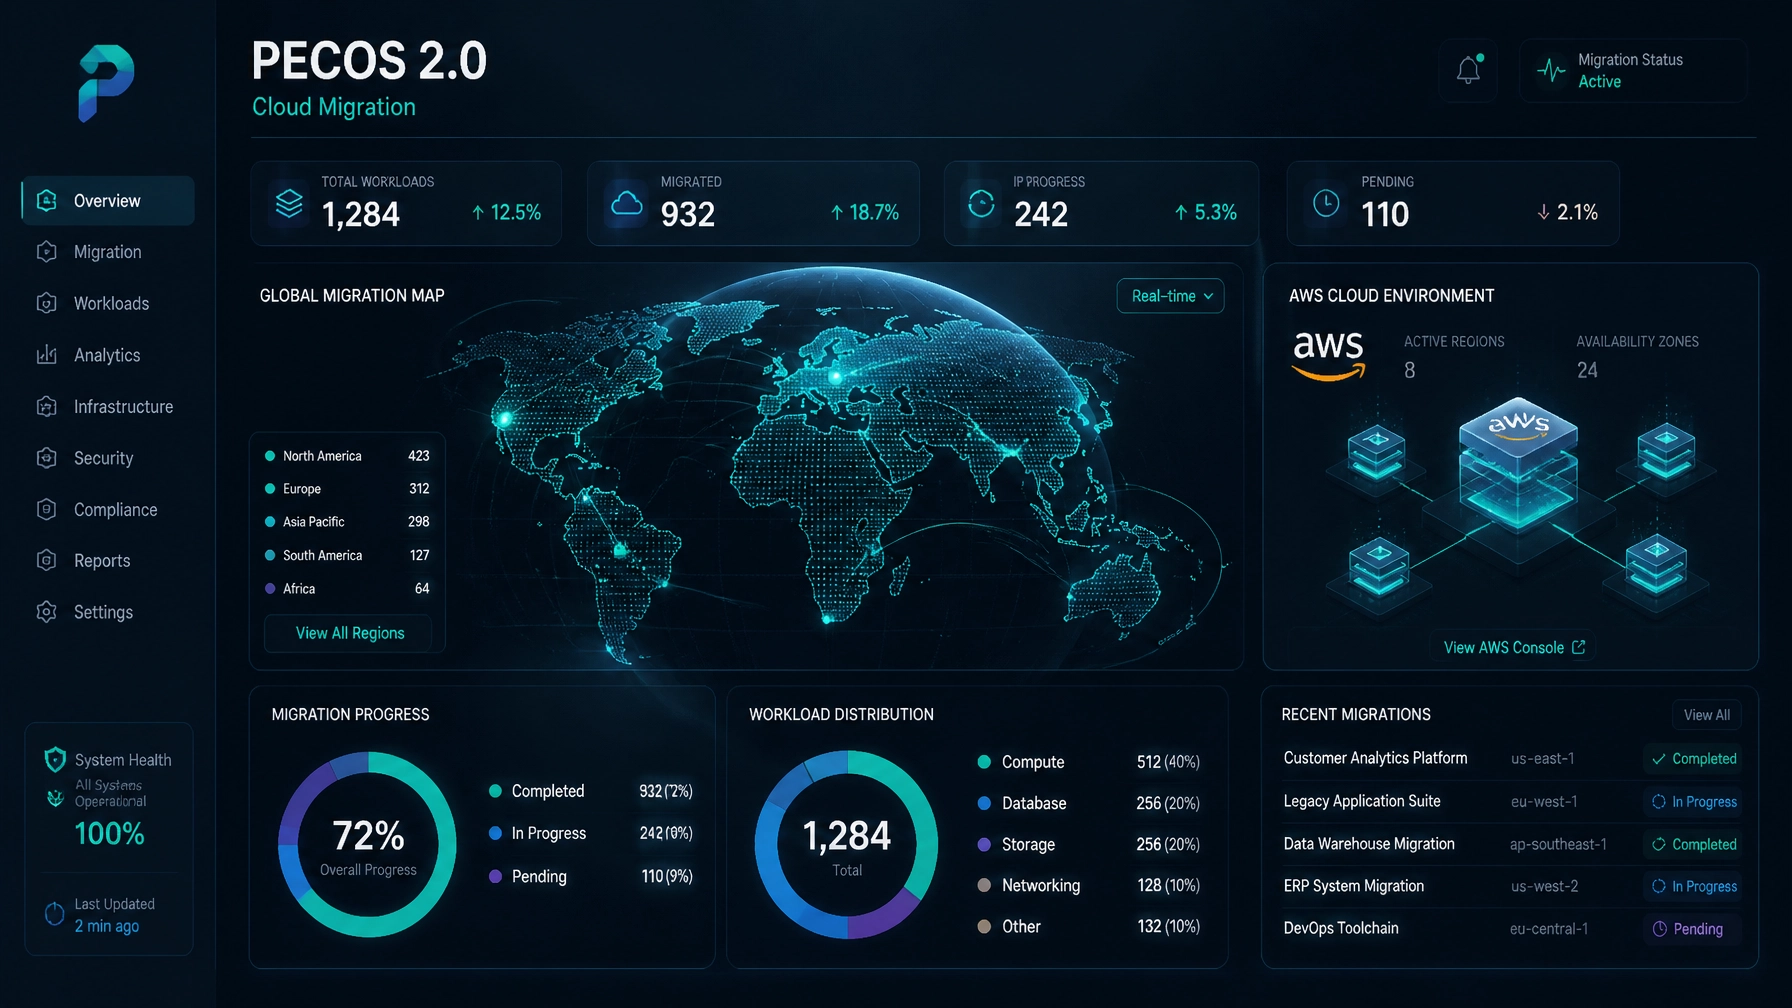Screen dimensions: 1792x1008
Task: Click the Pending 110 stat card
Action: click(1453, 204)
